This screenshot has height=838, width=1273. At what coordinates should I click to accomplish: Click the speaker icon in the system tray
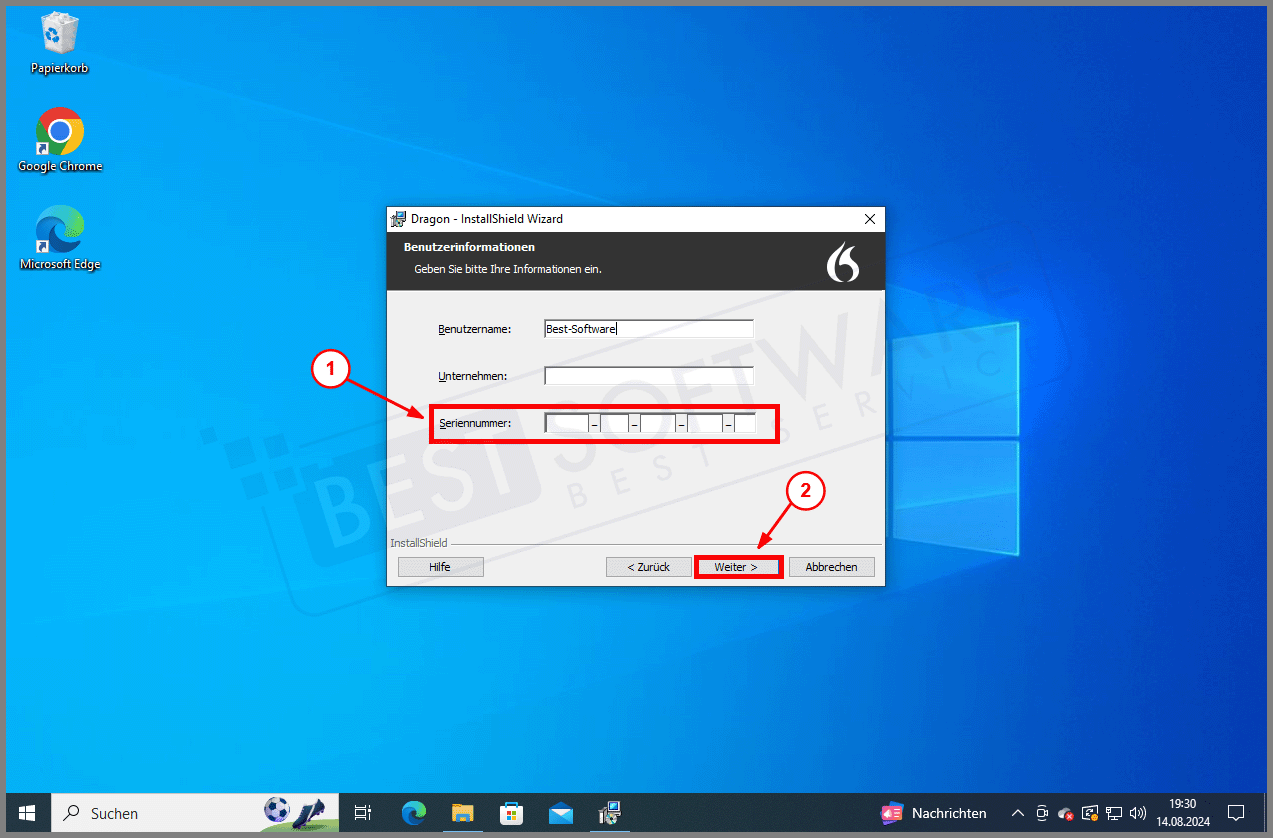point(1138,813)
